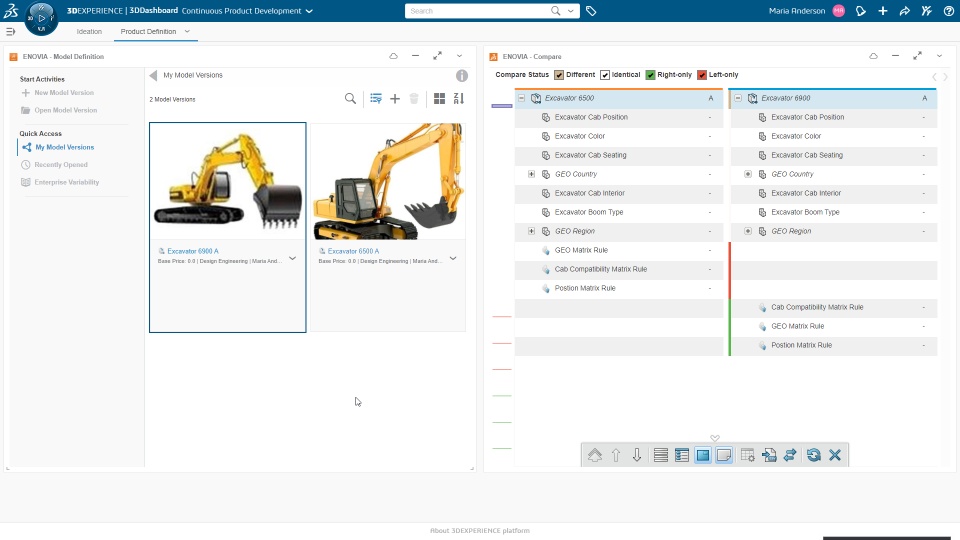
Task: Click New Model Version activity
Action: (x=64, y=92)
